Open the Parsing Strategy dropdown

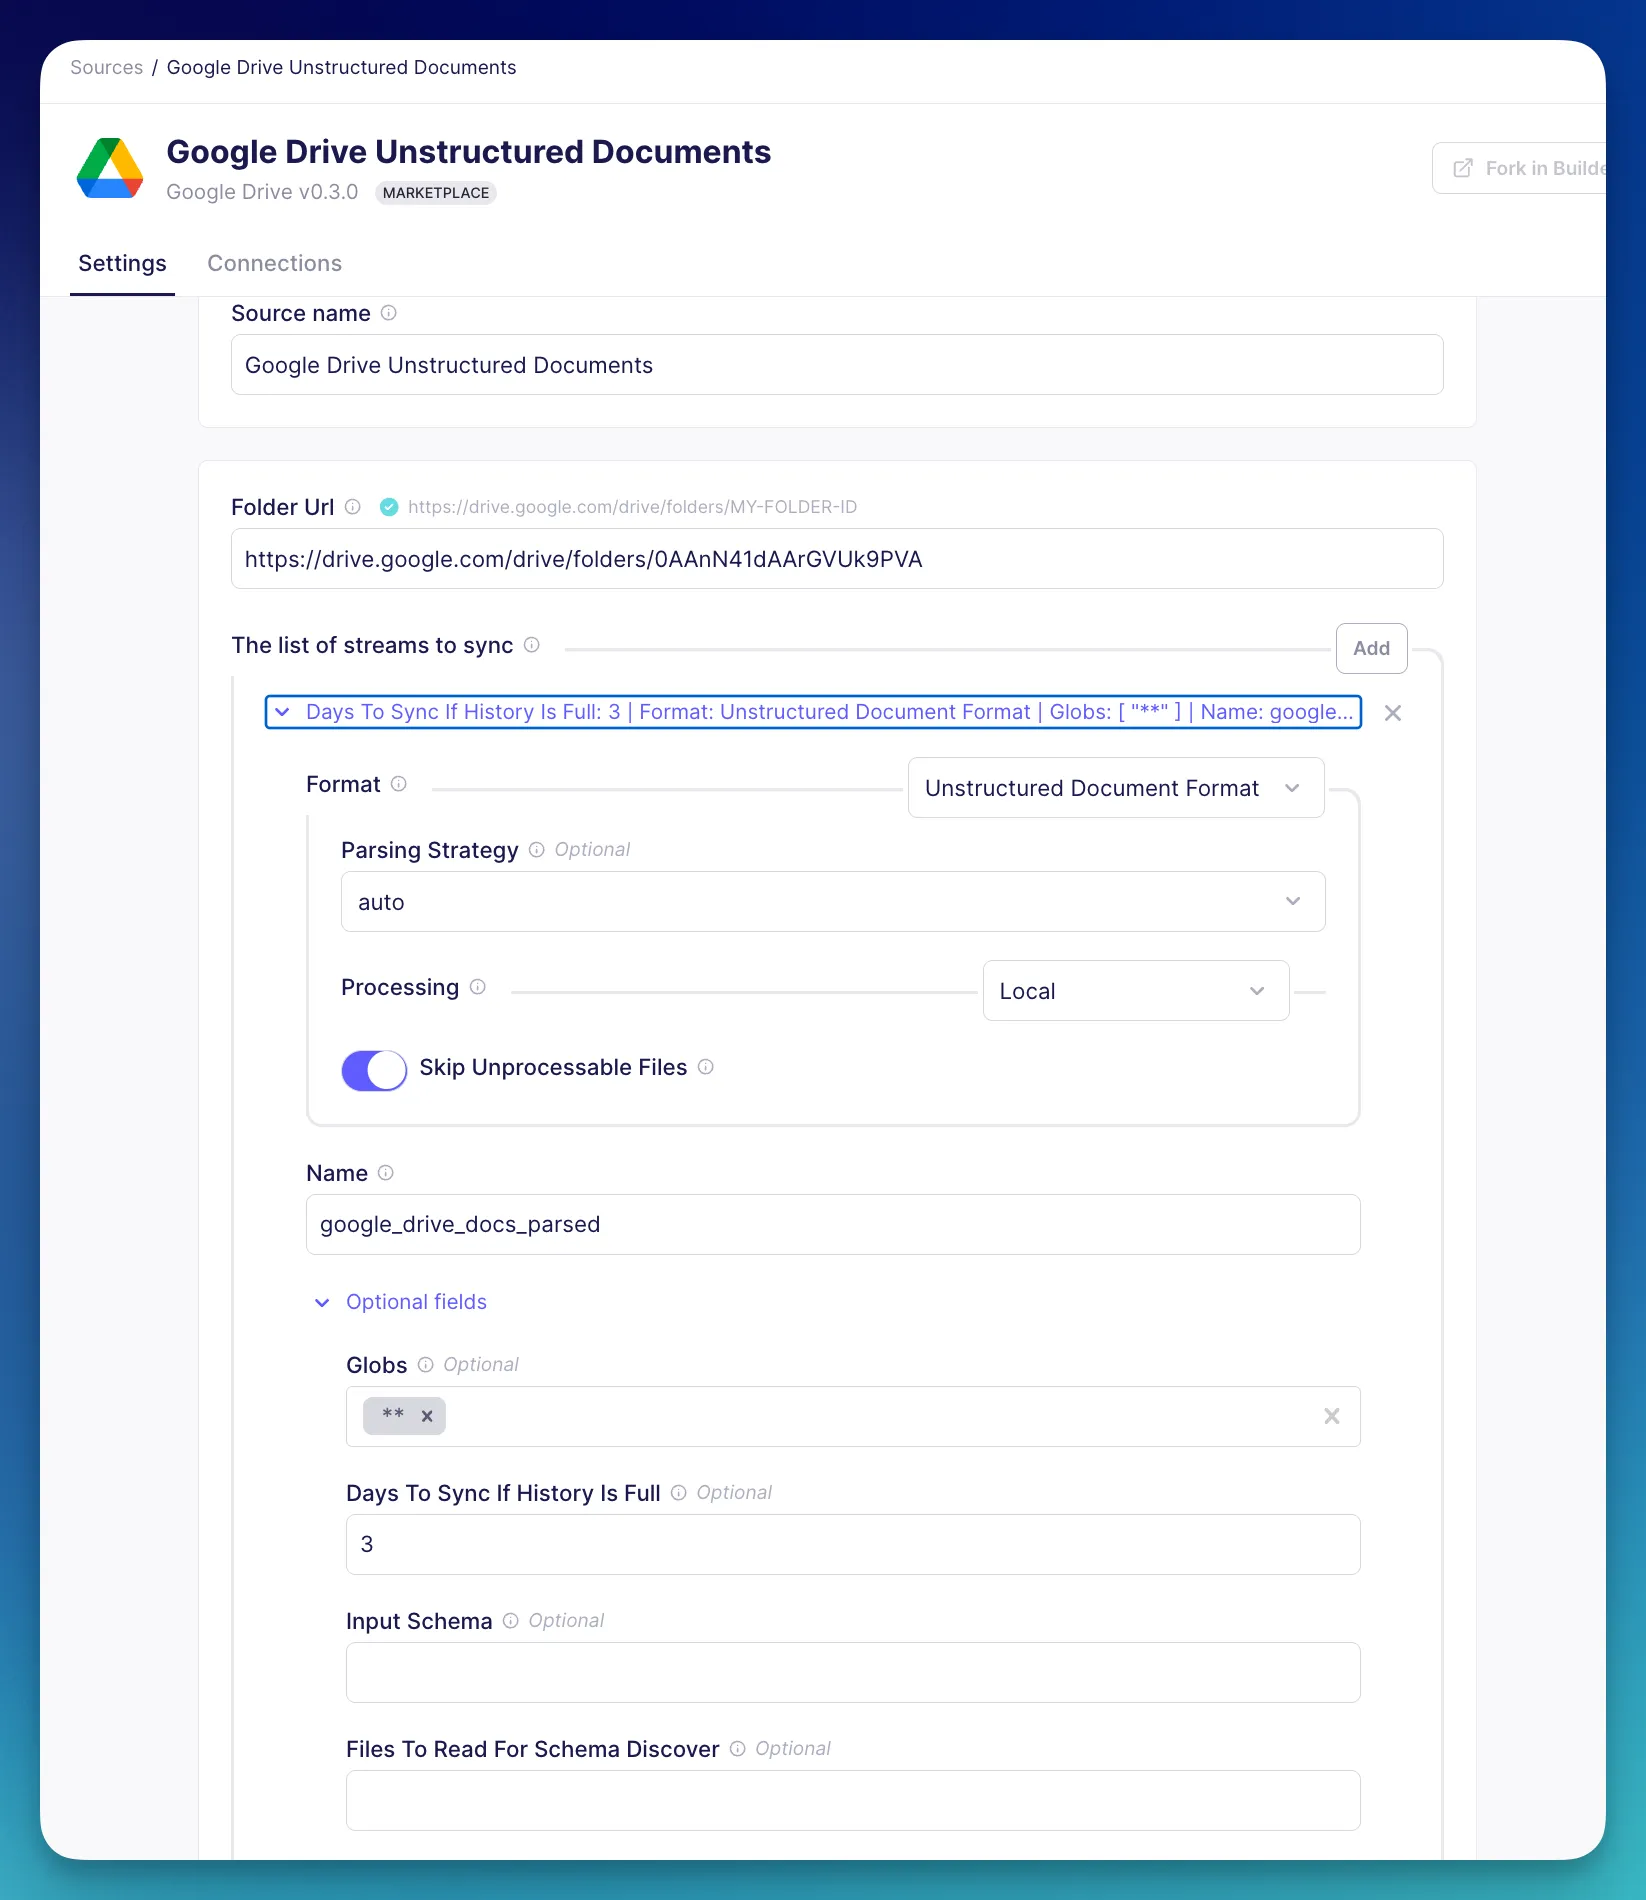coord(833,902)
